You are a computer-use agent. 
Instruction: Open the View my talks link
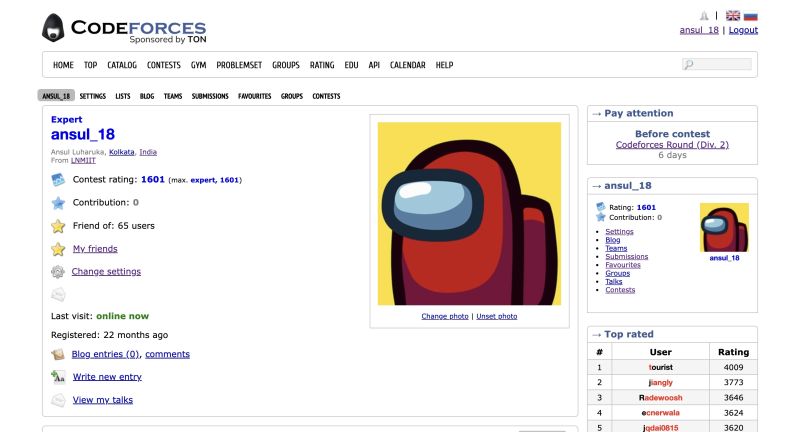click(103, 400)
